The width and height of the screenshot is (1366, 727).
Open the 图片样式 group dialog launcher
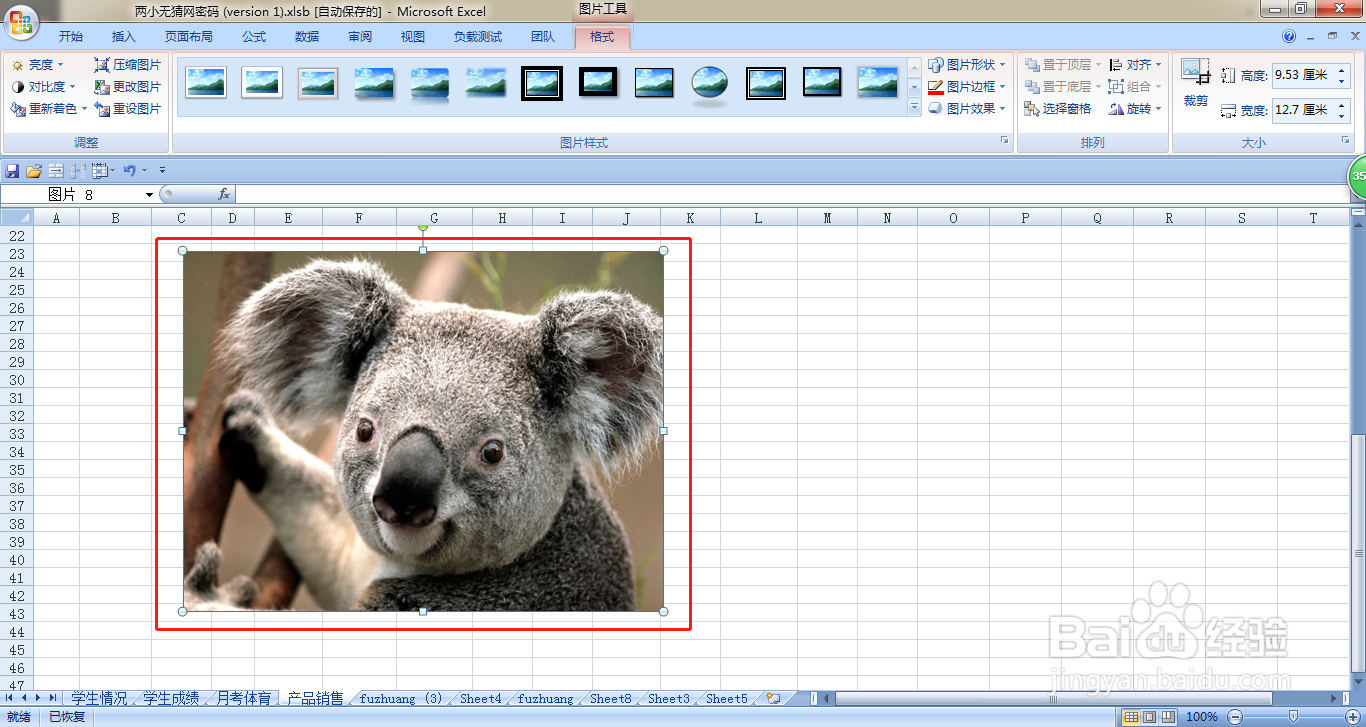[1005, 141]
